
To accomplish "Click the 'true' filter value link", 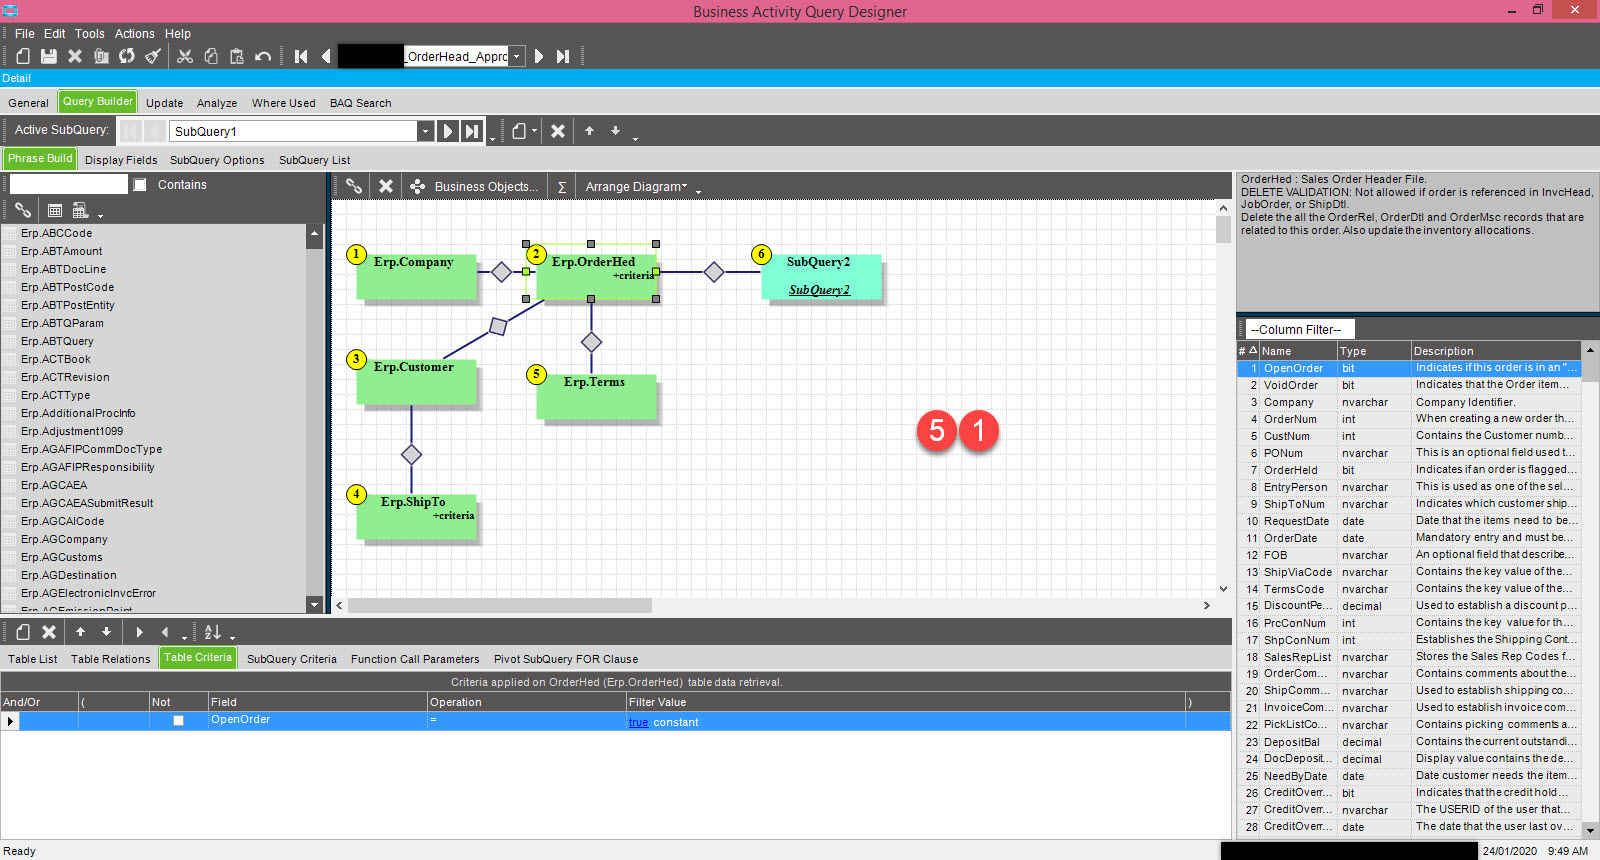I will 638,722.
